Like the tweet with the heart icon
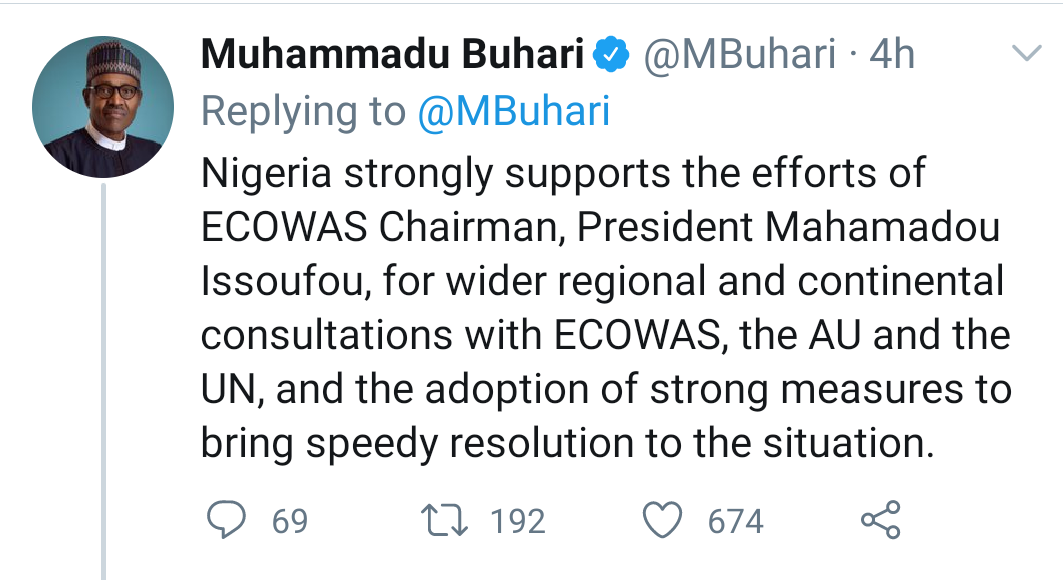This screenshot has height=580, width=1063. click(x=662, y=521)
